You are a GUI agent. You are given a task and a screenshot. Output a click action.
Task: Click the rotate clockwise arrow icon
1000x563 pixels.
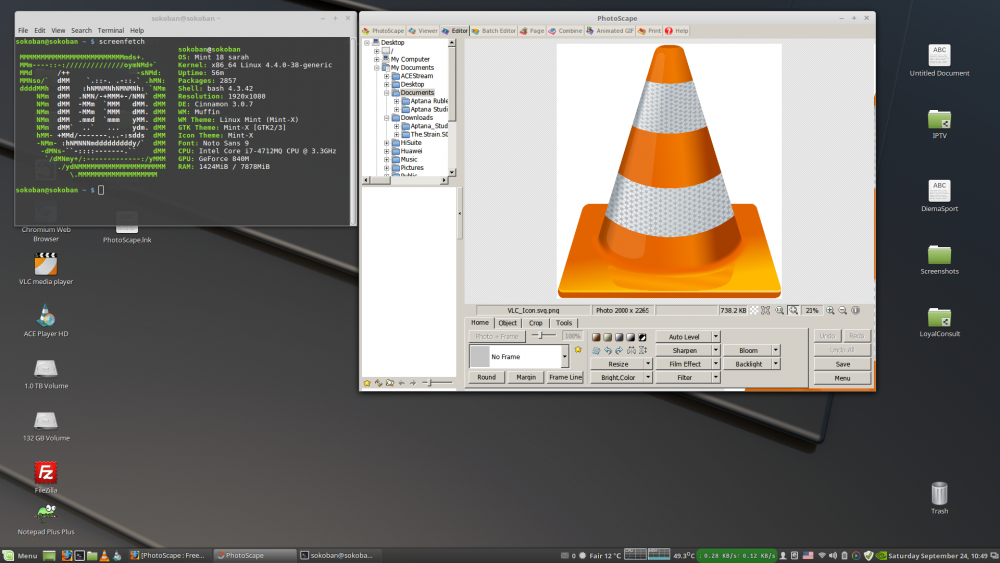pos(619,351)
